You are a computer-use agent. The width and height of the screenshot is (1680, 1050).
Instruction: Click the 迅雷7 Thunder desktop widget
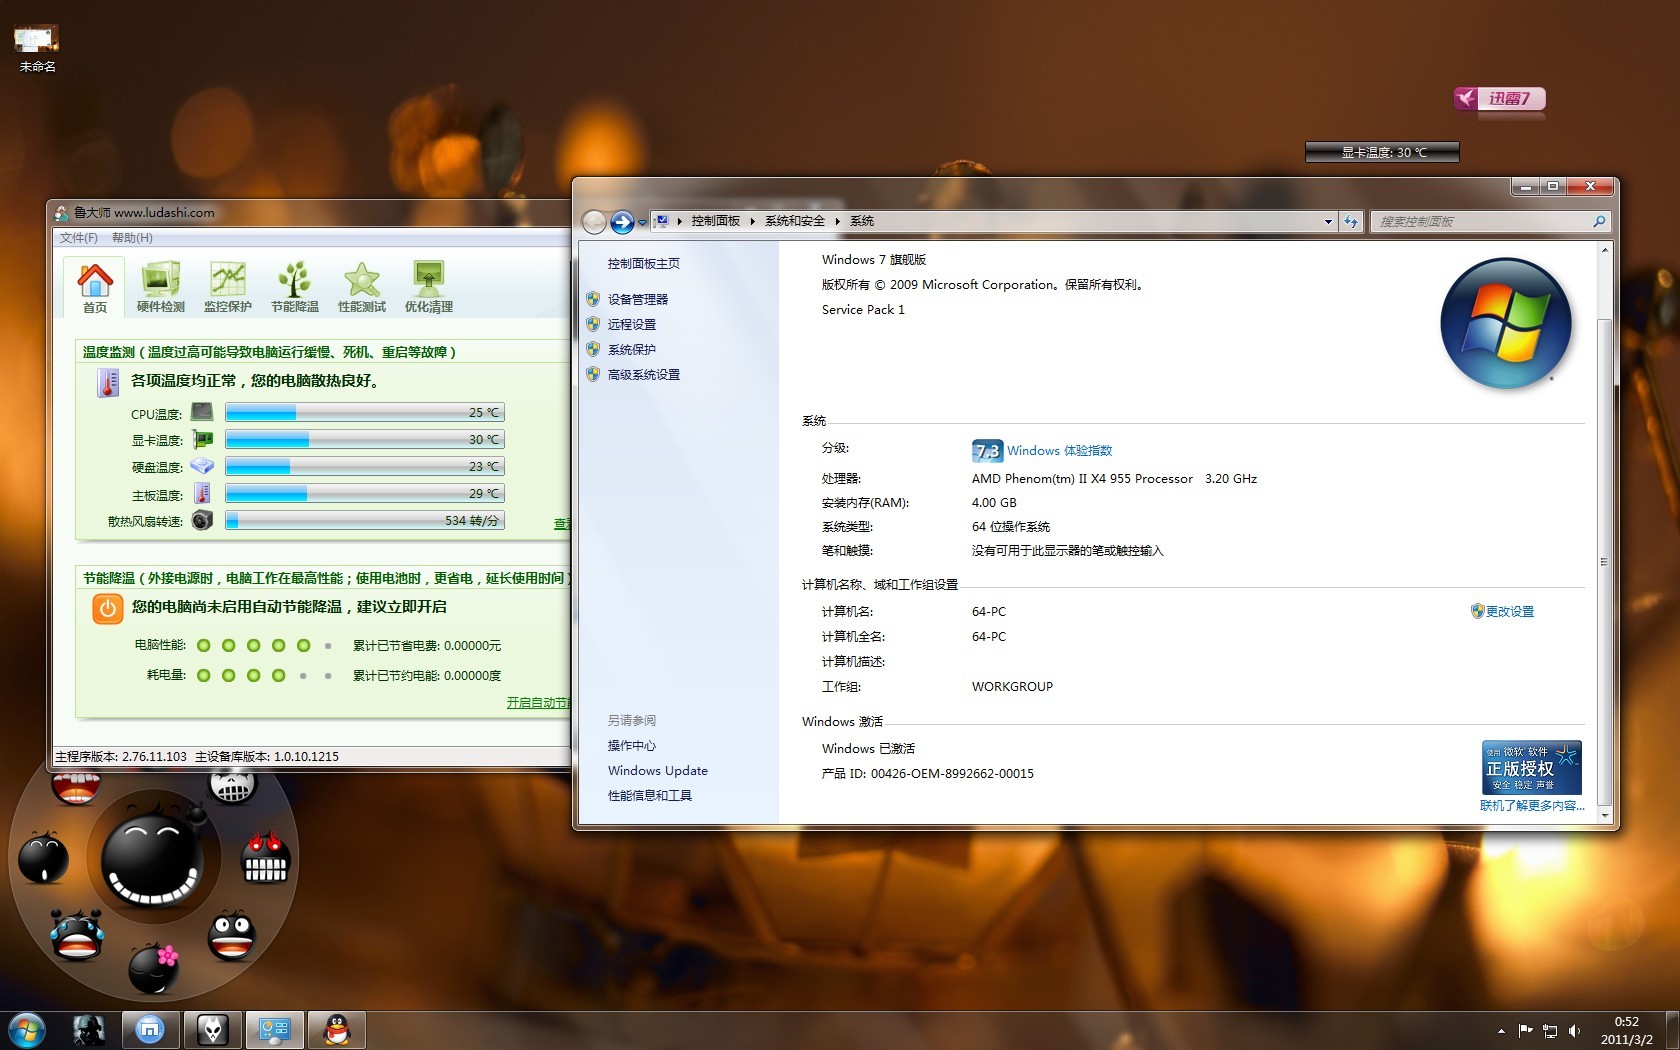coord(1500,98)
